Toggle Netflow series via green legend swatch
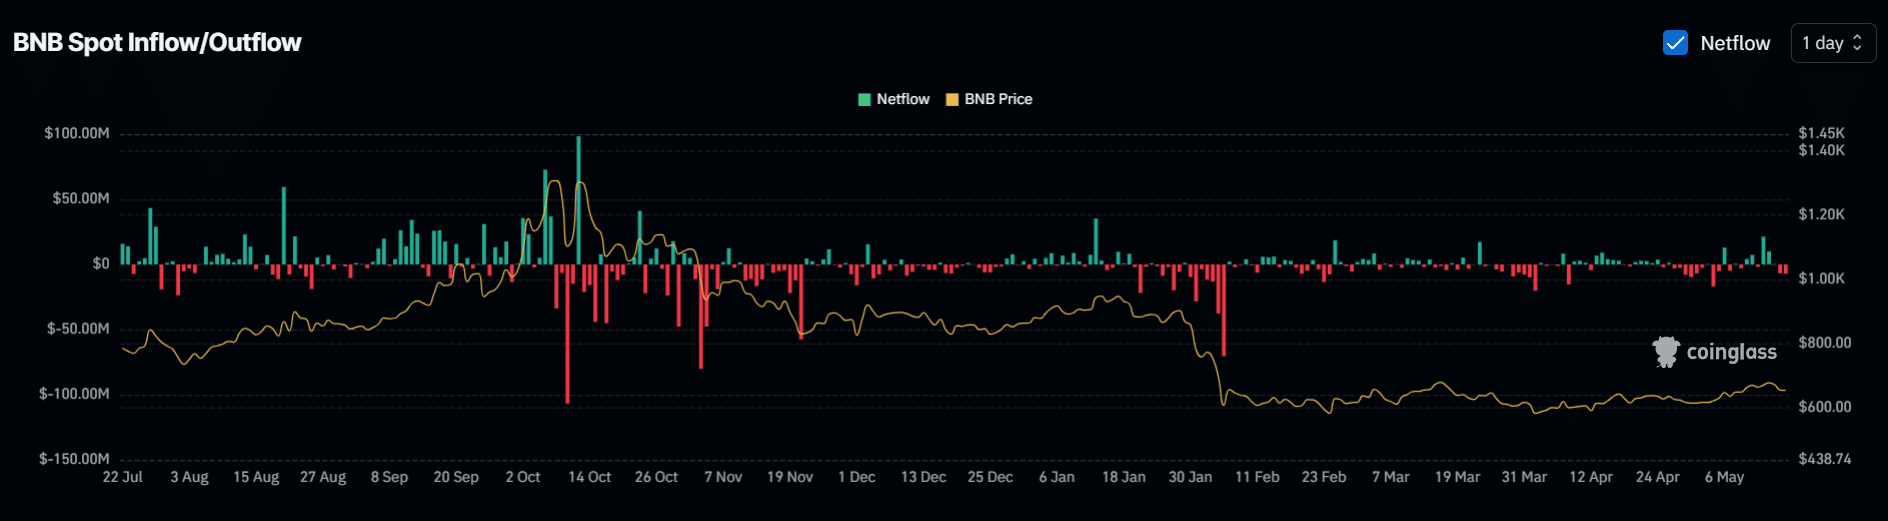 (x=865, y=99)
